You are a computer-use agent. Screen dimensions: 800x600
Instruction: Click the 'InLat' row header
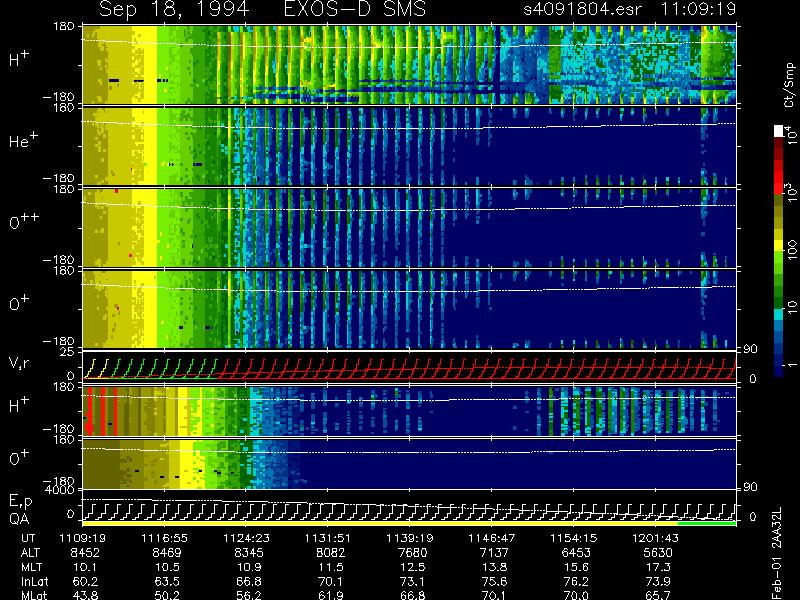[34, 581]
